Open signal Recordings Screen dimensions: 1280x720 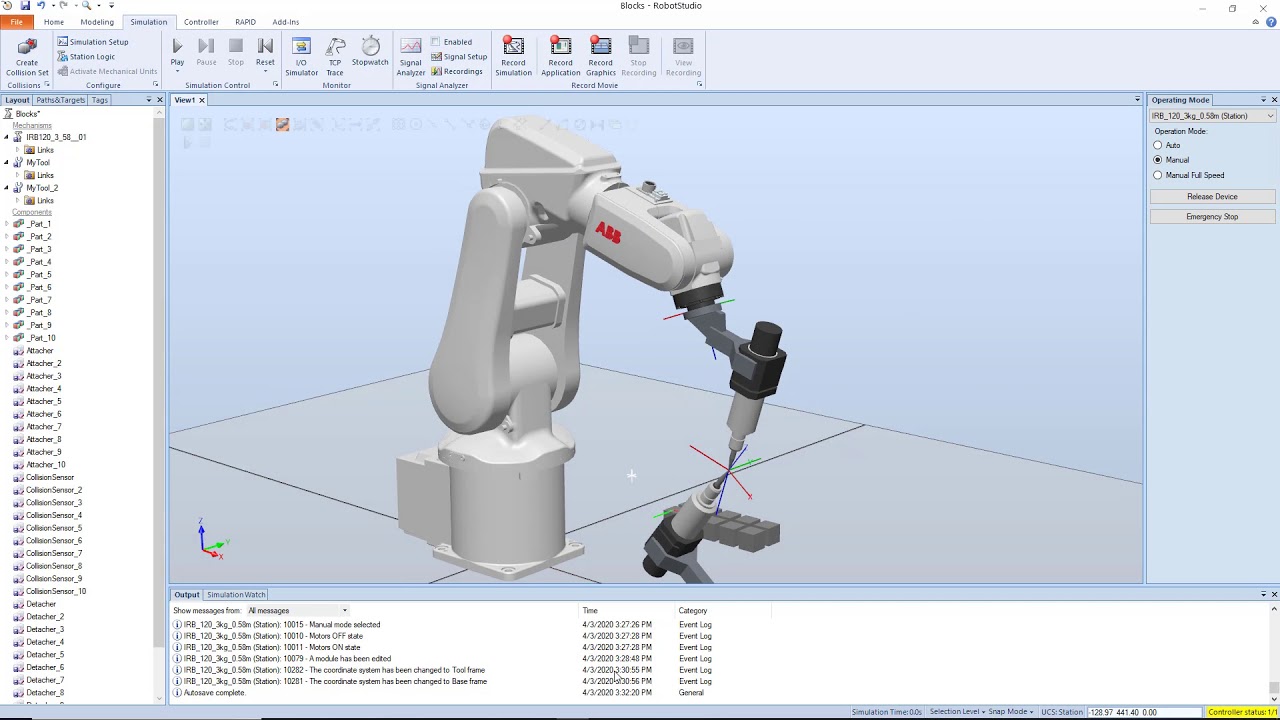tap(457, 71)
